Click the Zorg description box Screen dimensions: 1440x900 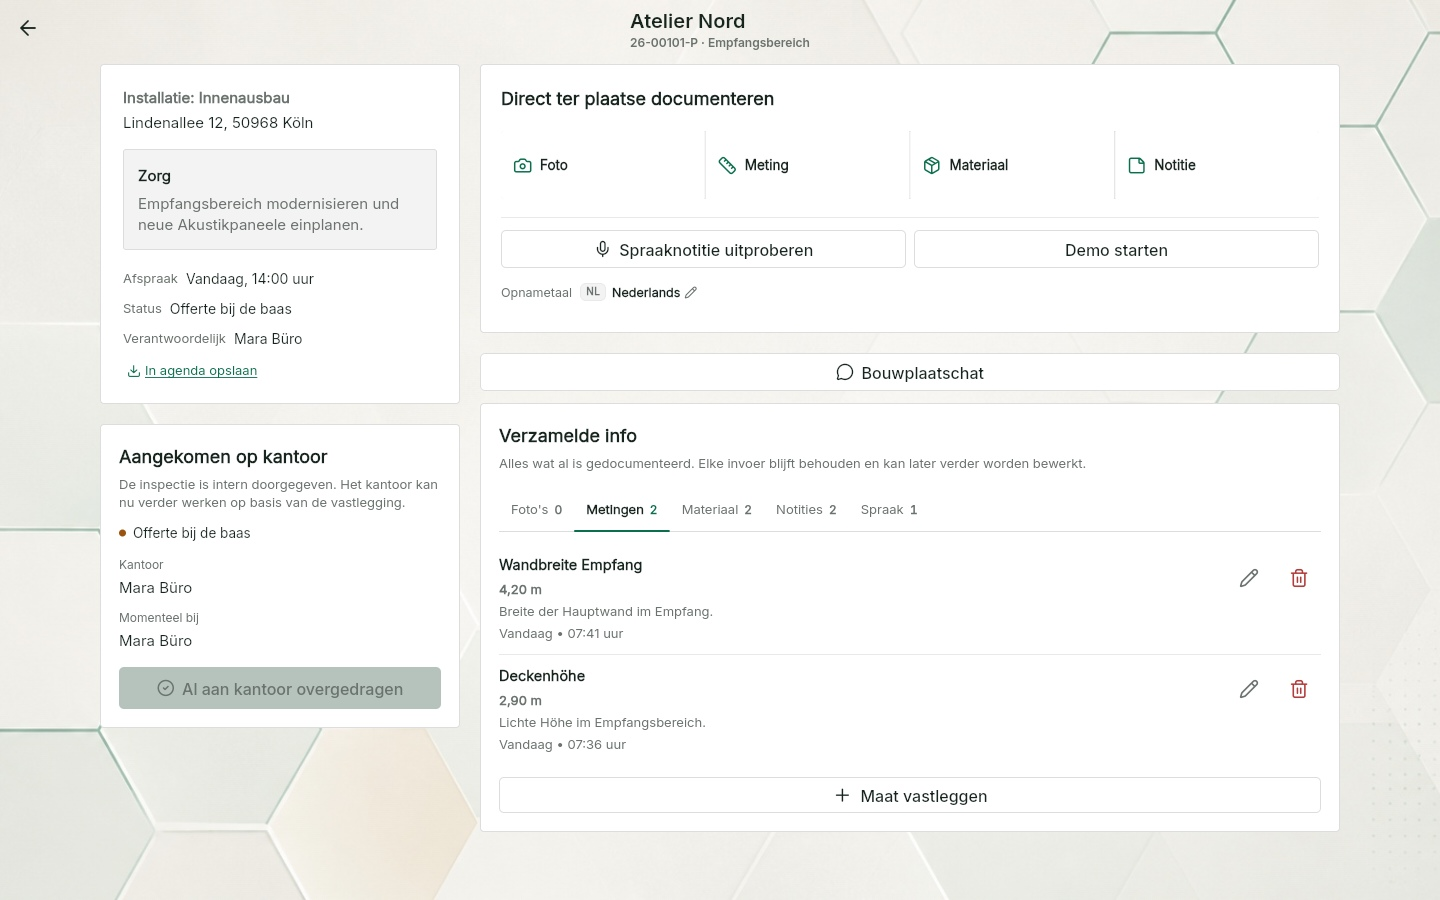(280, 199)
